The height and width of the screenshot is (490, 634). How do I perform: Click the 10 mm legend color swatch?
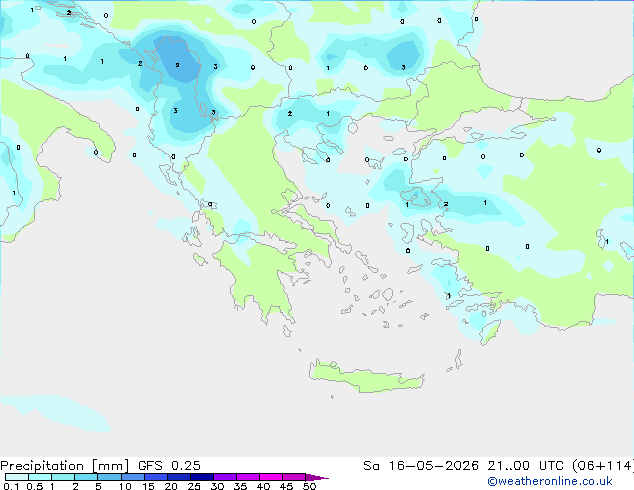(x=132, y=477)
